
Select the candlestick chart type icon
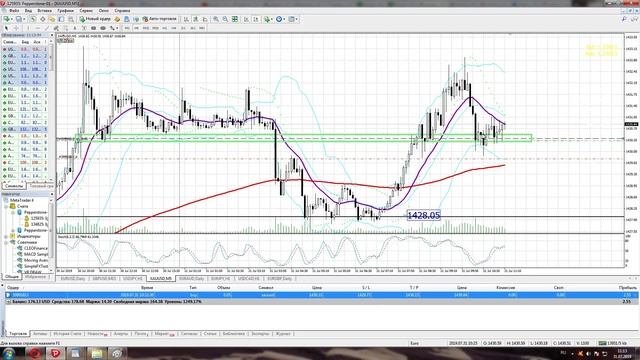[x=196, y=19]
